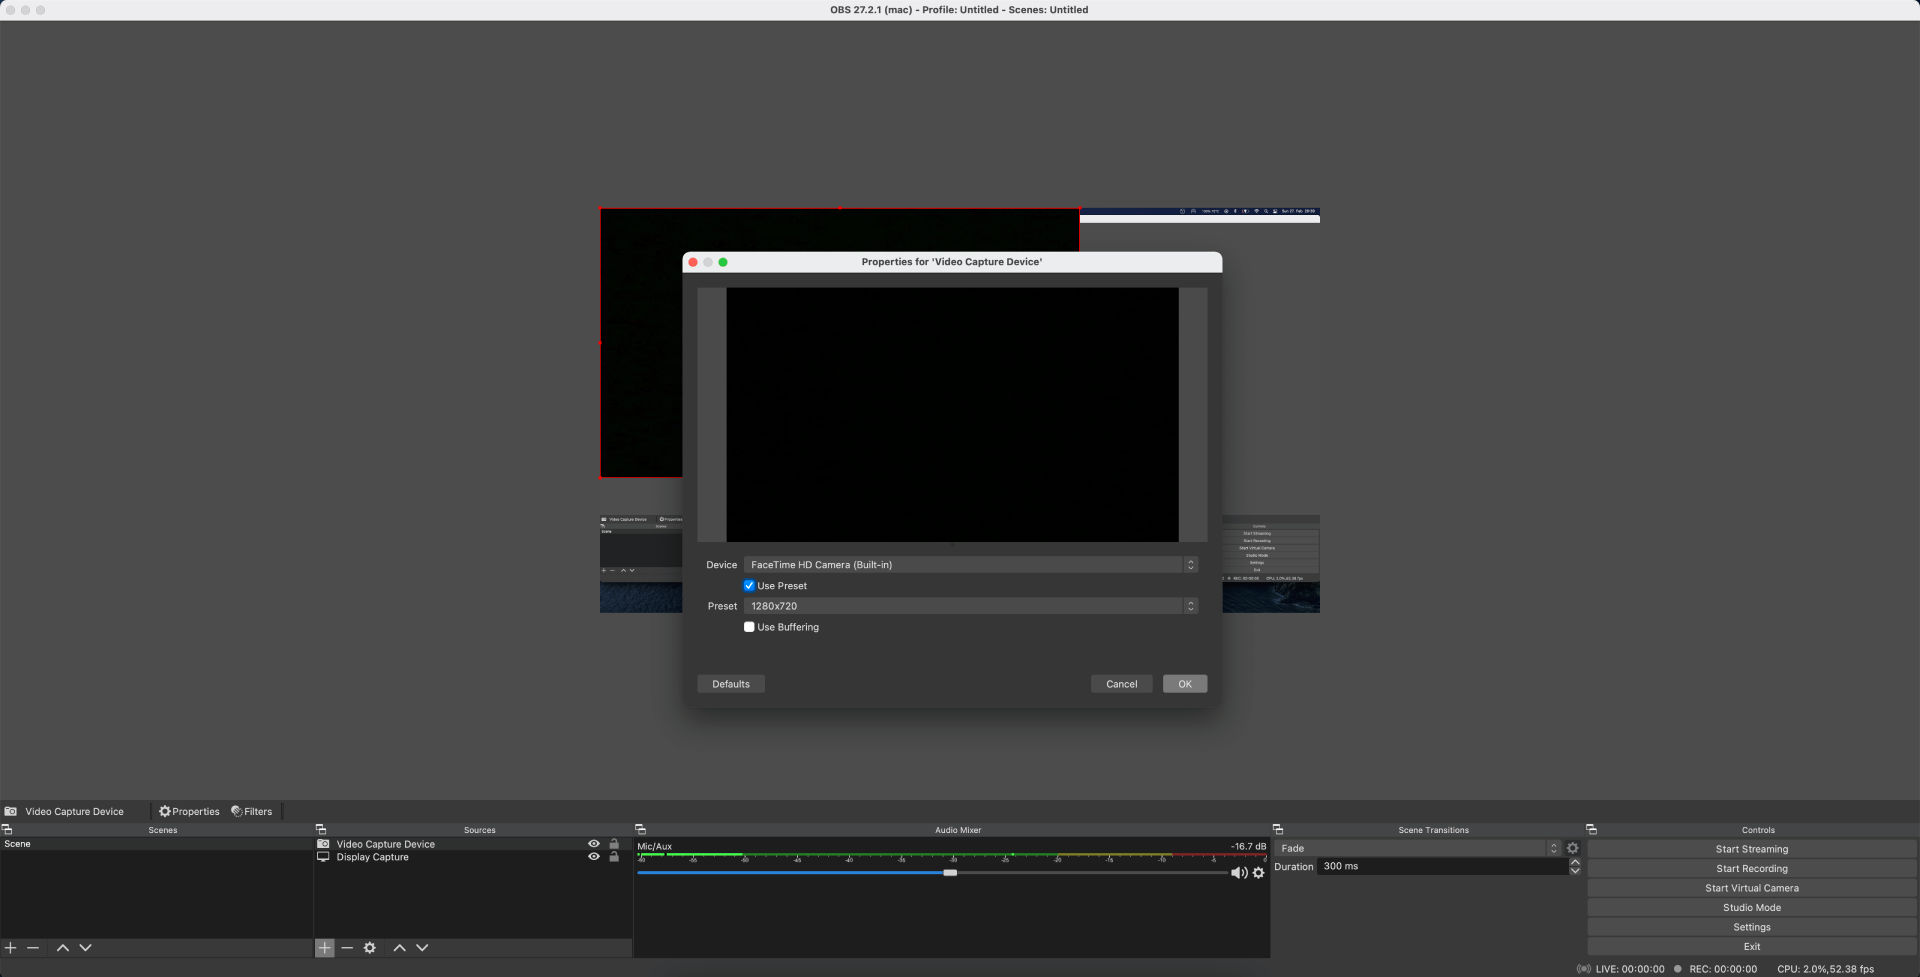
Task: Click the Duration 300 ms input field
Action: point(1442,867)
